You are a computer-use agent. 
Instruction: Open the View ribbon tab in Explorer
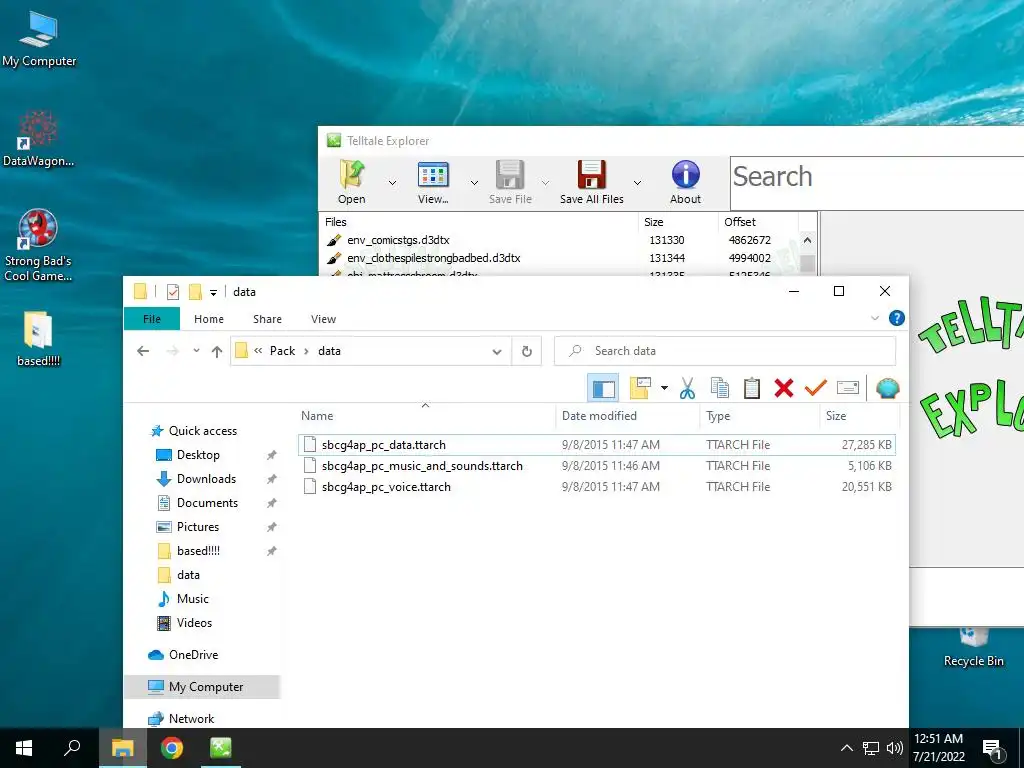point(323,319)
